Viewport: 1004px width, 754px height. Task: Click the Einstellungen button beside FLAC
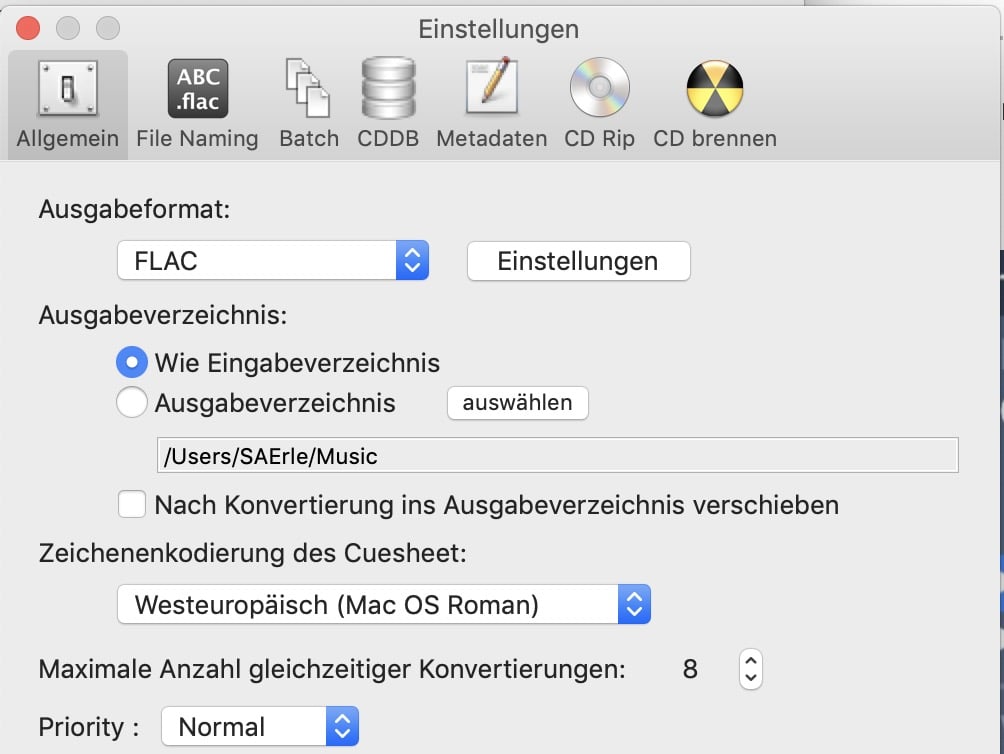coord(579,261)
